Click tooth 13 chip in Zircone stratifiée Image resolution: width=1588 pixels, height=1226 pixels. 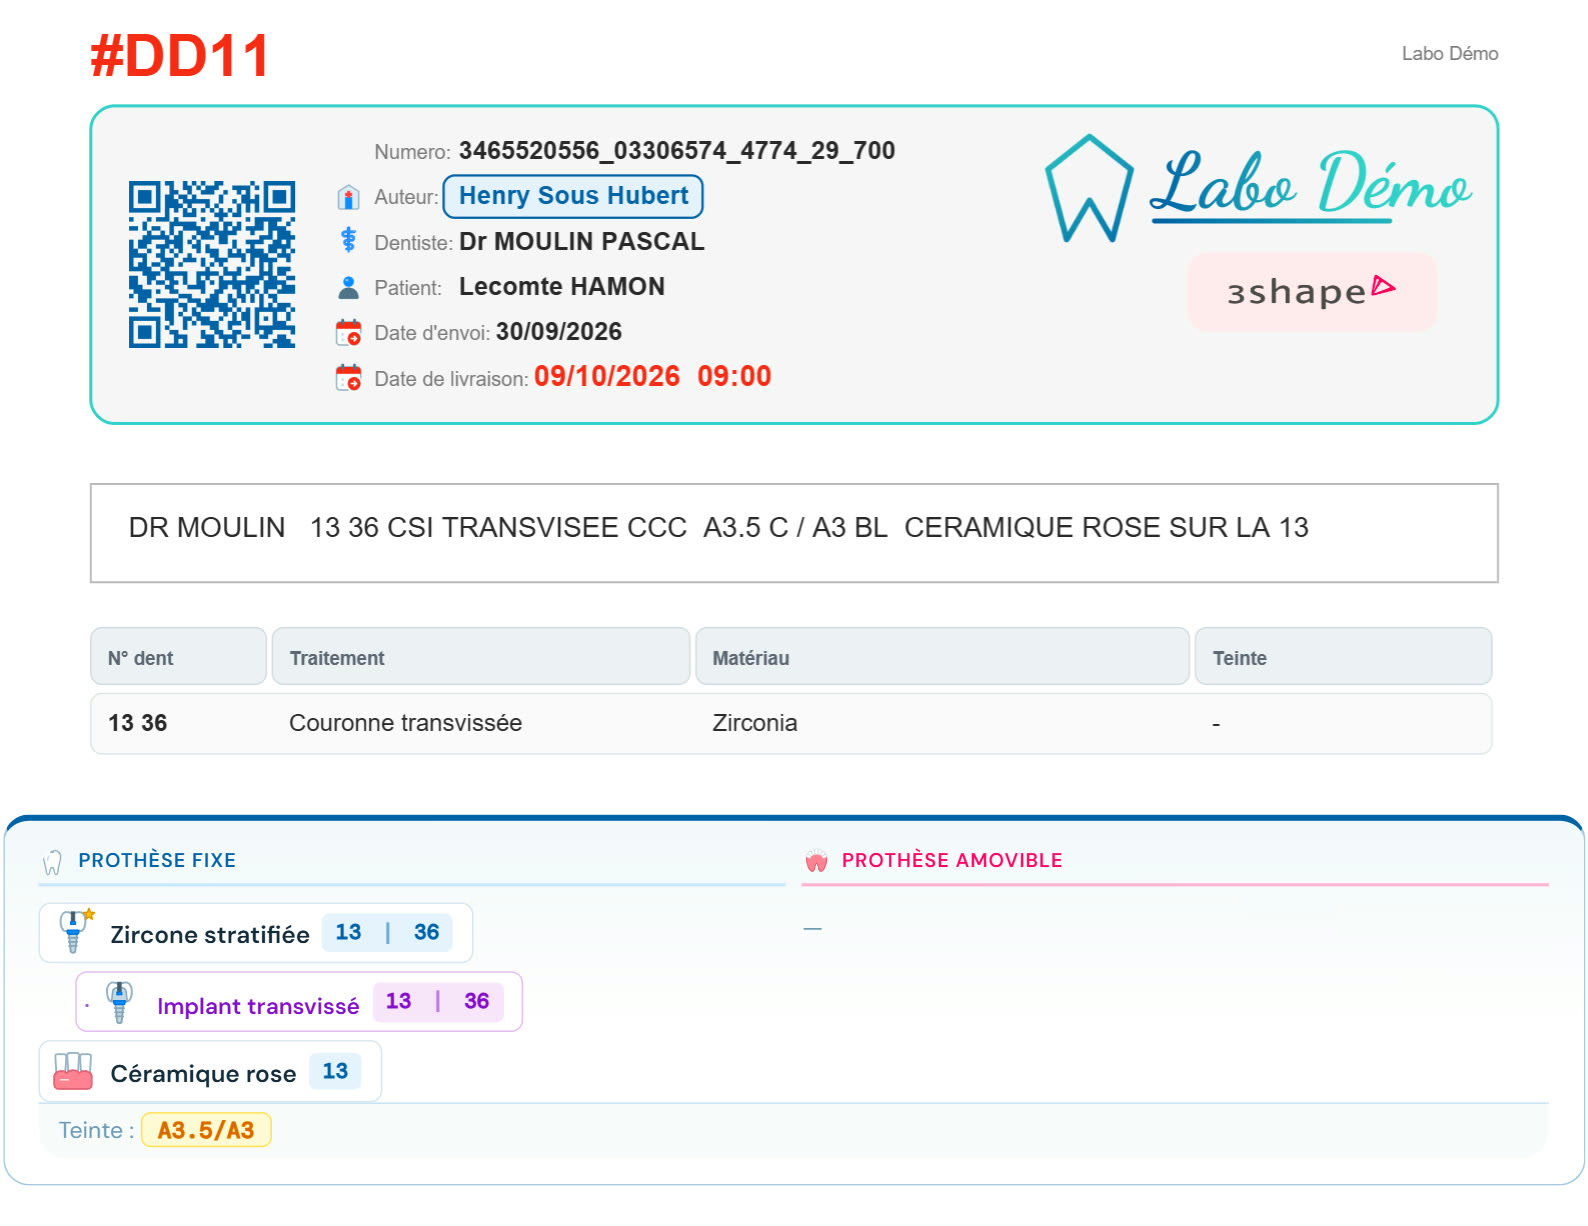(x=348, y=932)
